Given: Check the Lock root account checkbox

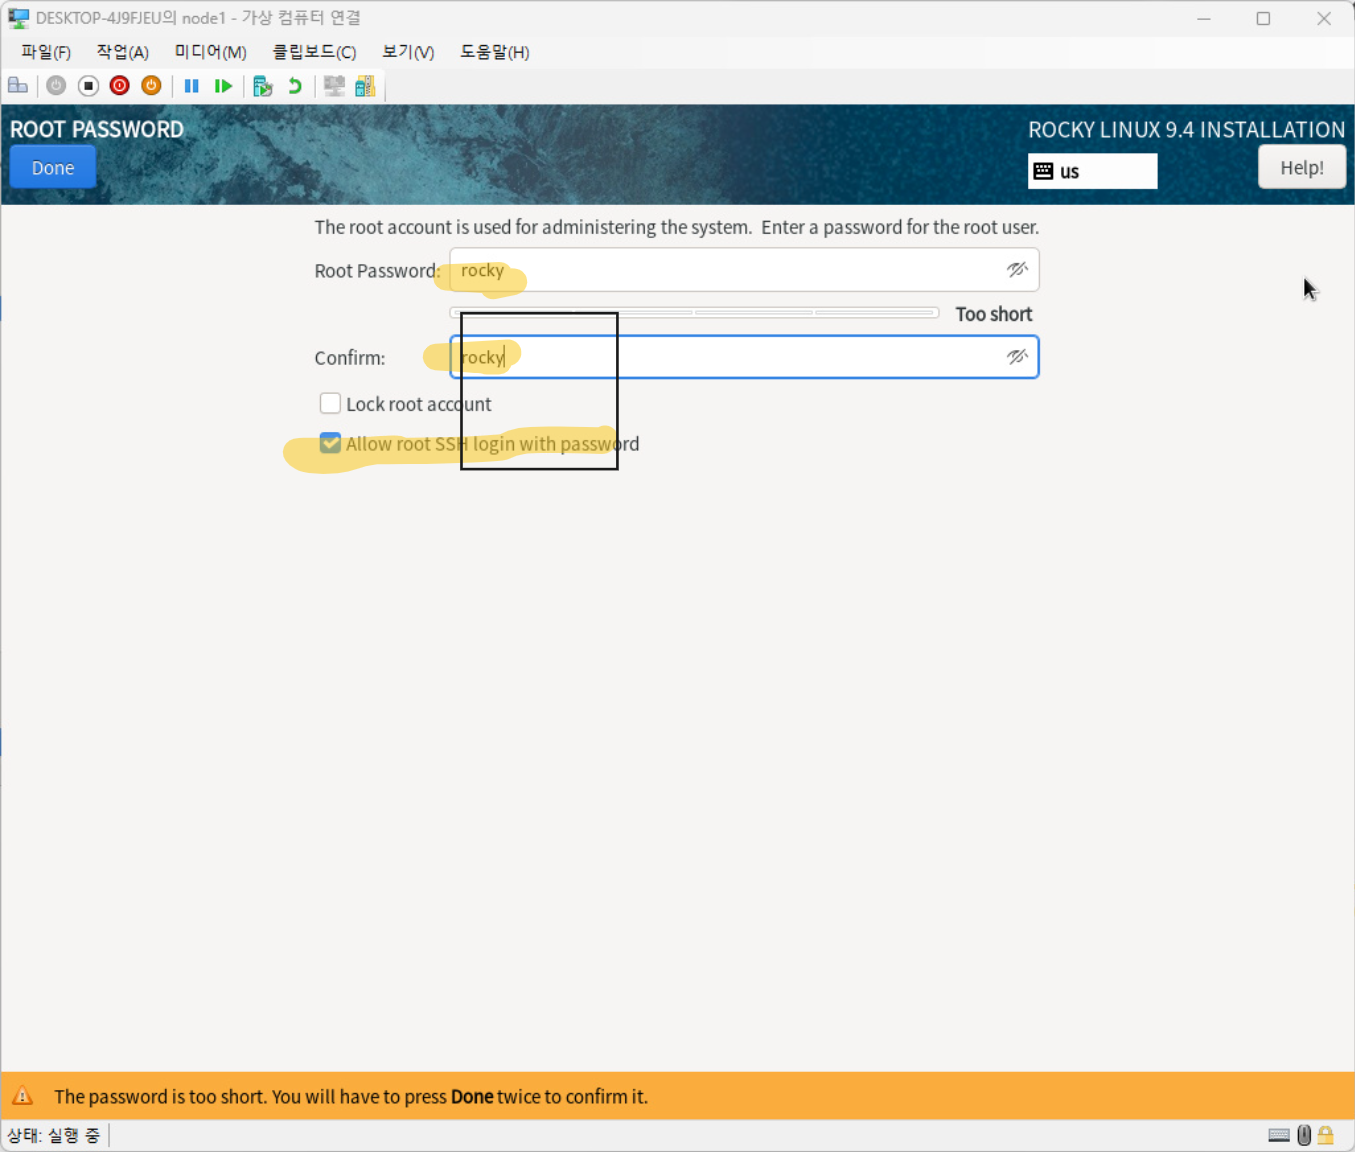Looking at the screenshot, I should point(330,403).
